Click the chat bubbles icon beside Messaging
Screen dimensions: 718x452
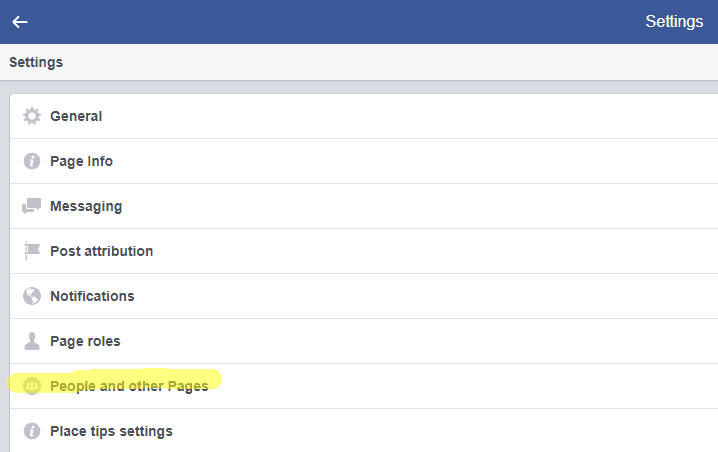point(32,206)
